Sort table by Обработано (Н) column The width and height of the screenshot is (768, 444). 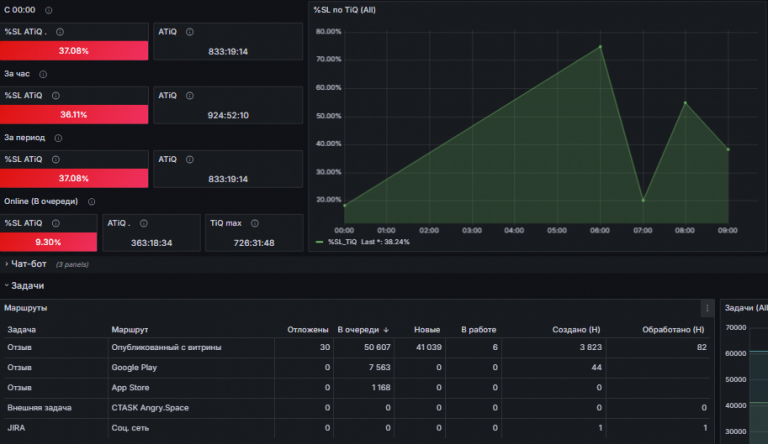tap(673, 330)
